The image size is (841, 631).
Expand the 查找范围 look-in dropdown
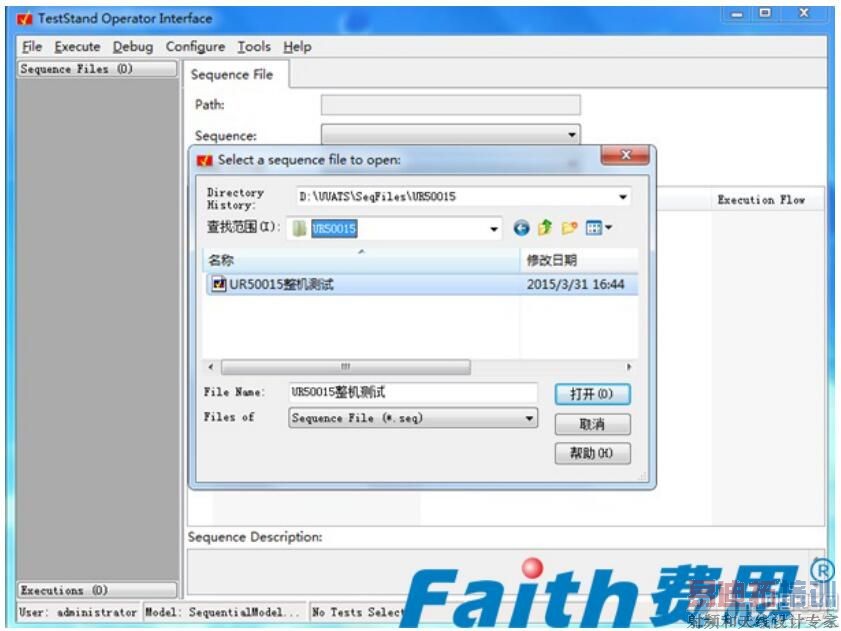coord(494,230)
